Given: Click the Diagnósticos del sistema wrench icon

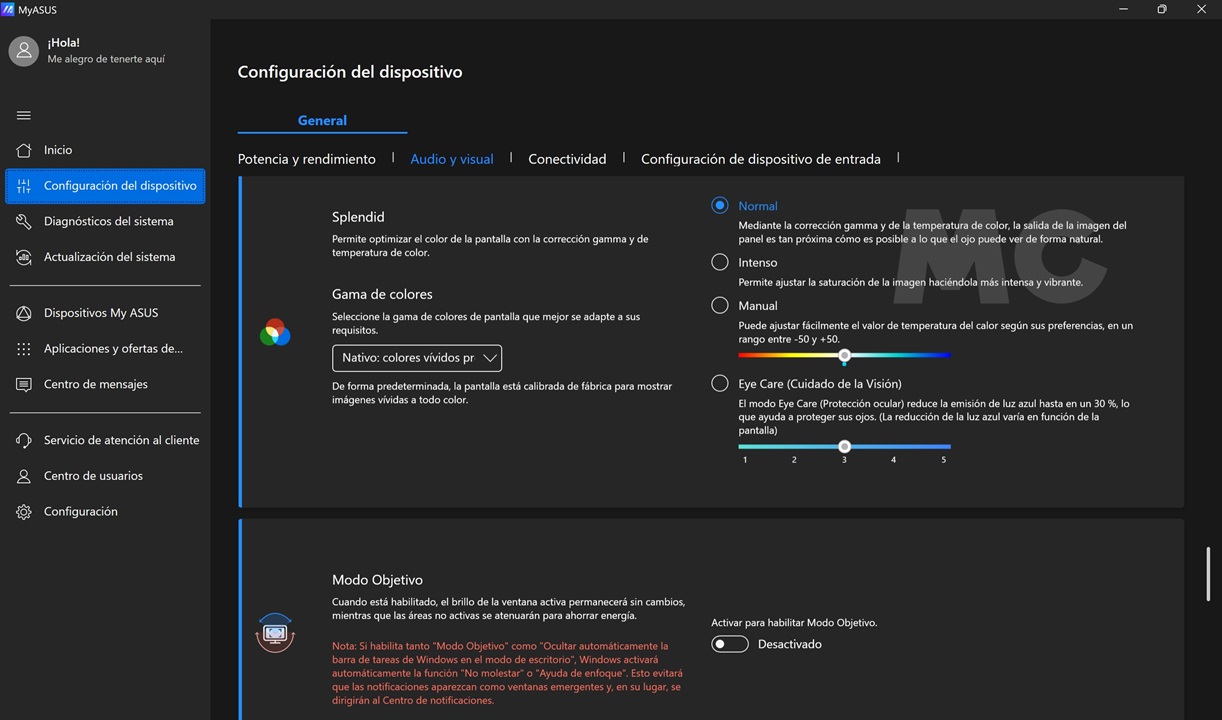Looking at the screenshot, I should pos(24,221).
